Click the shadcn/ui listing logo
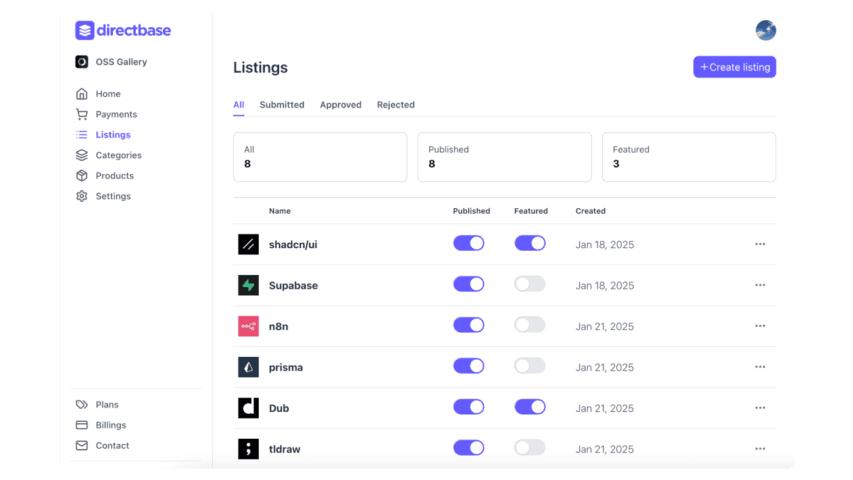 [248, 244]
